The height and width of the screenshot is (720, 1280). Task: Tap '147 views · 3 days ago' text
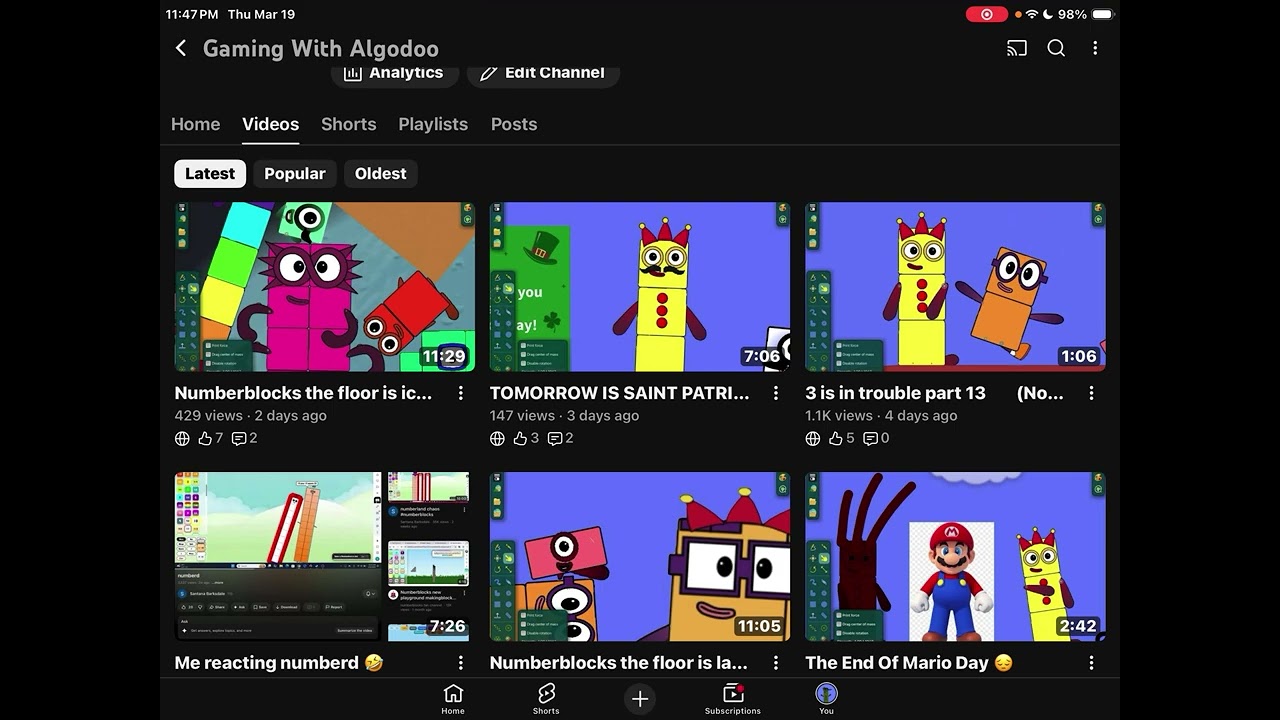coord(565,416)
